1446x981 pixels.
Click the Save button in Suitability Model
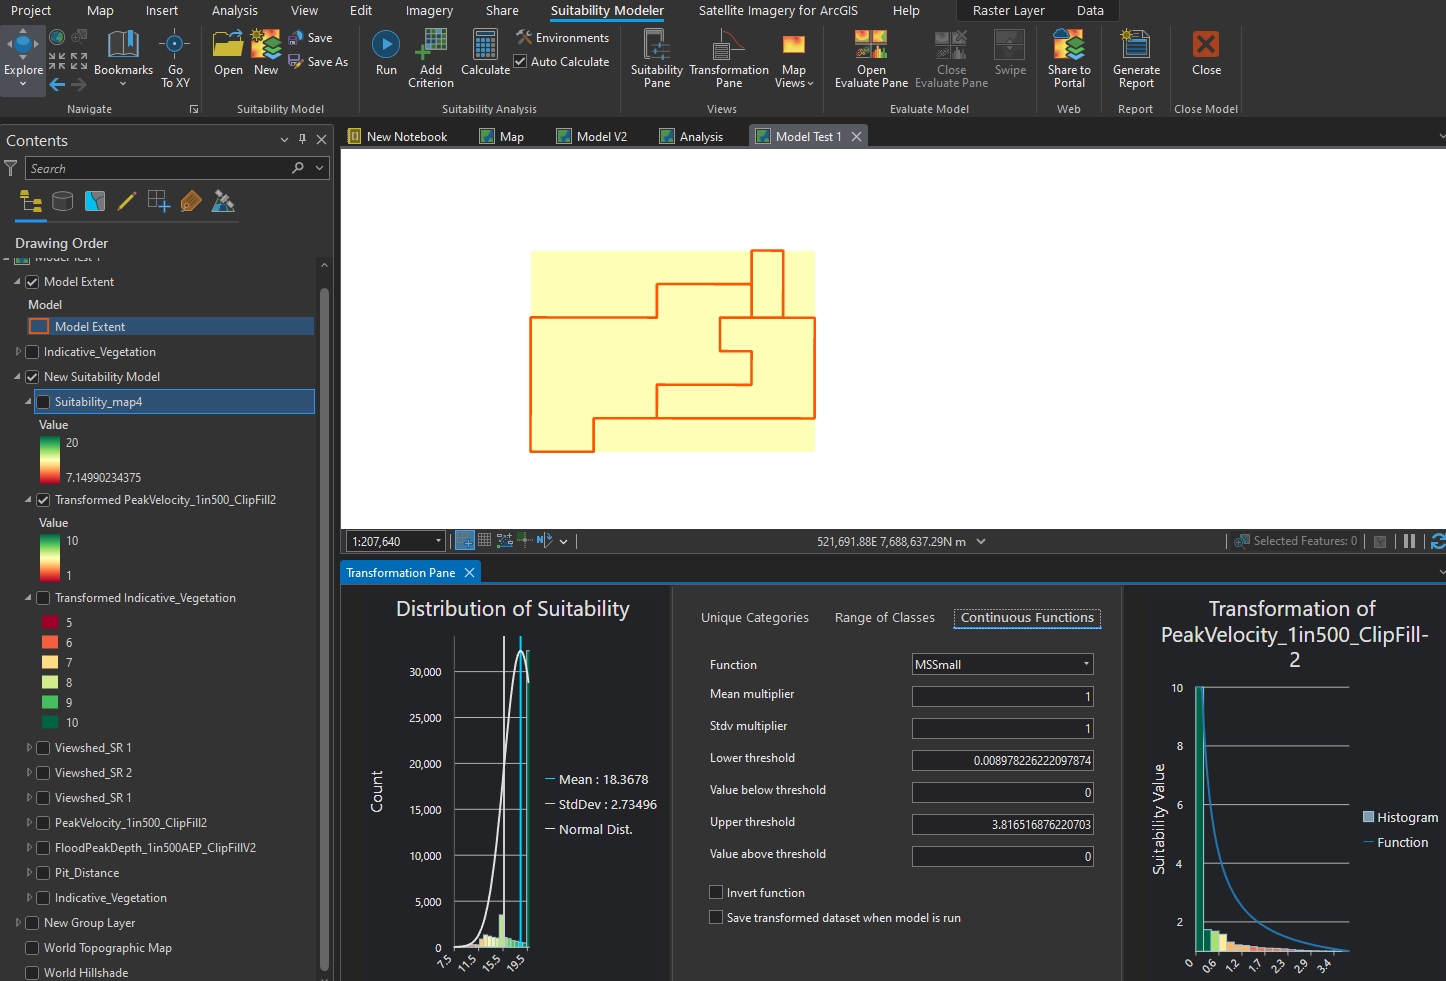(x=311, y=38)
